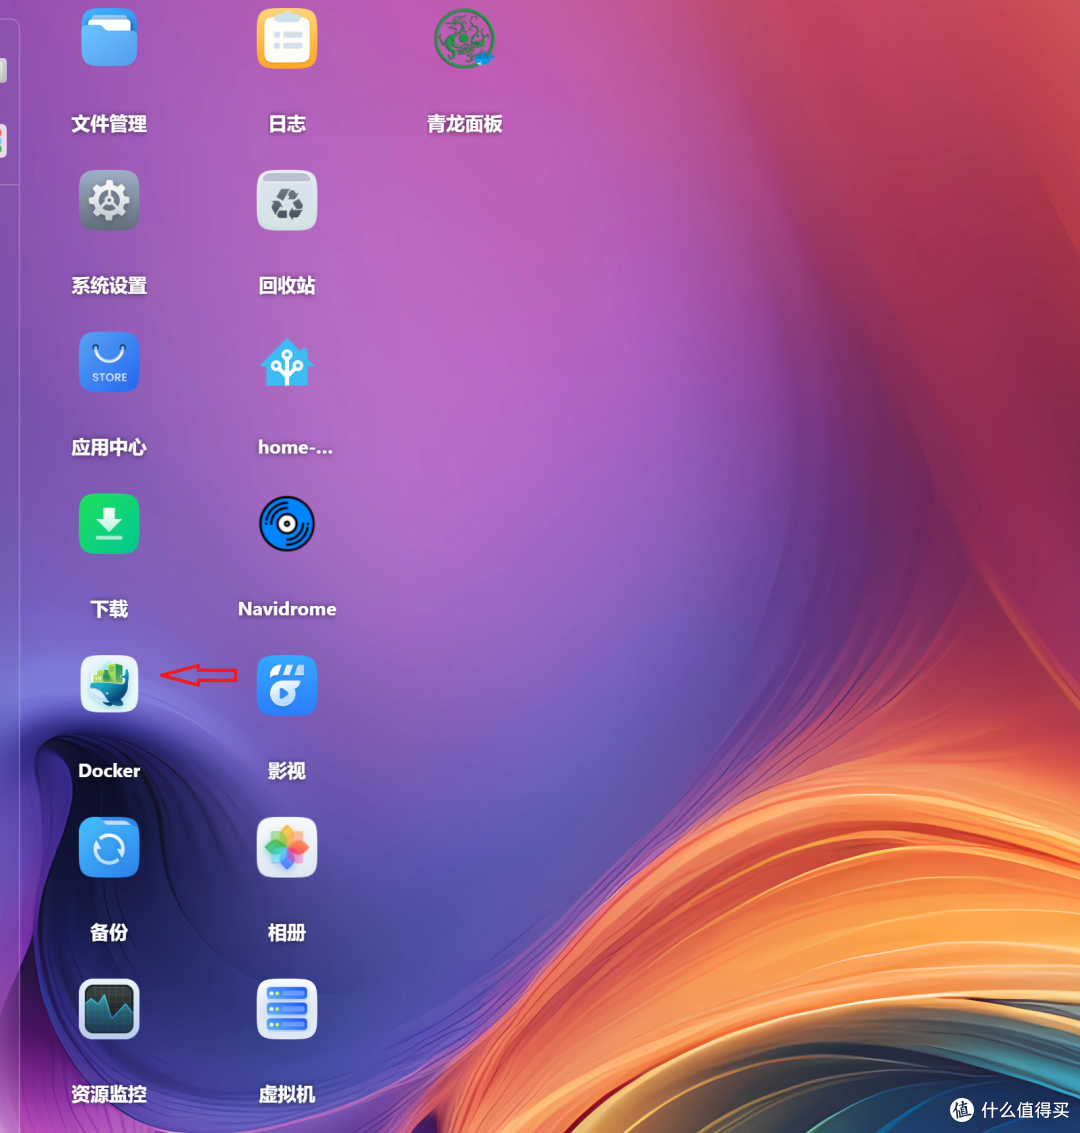Launch the 青龙面板 Qinglong panel
The height and width of the screenshot is (1133, 1080).
[x=464, y=38]
